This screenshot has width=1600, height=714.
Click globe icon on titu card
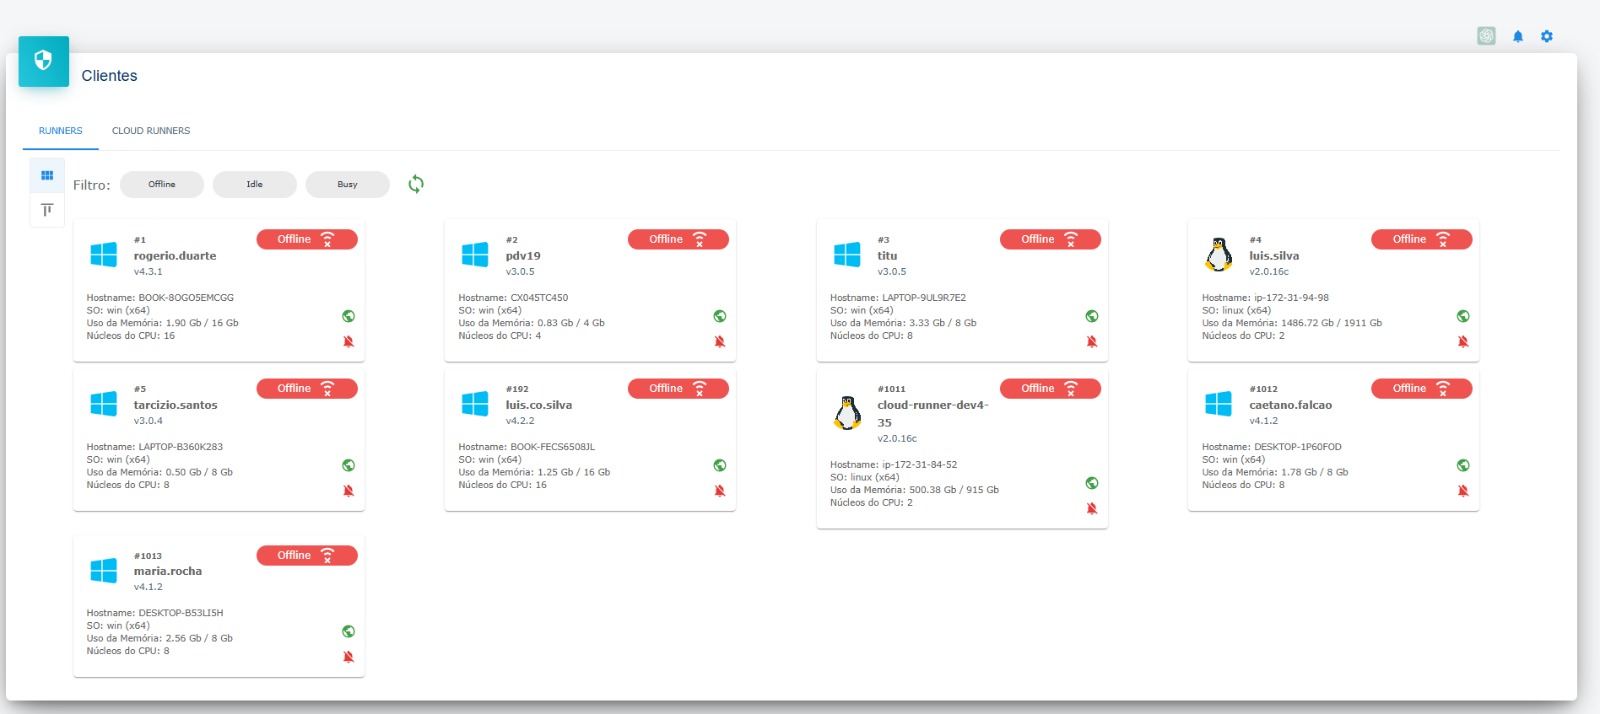[x=1092, y=316]
